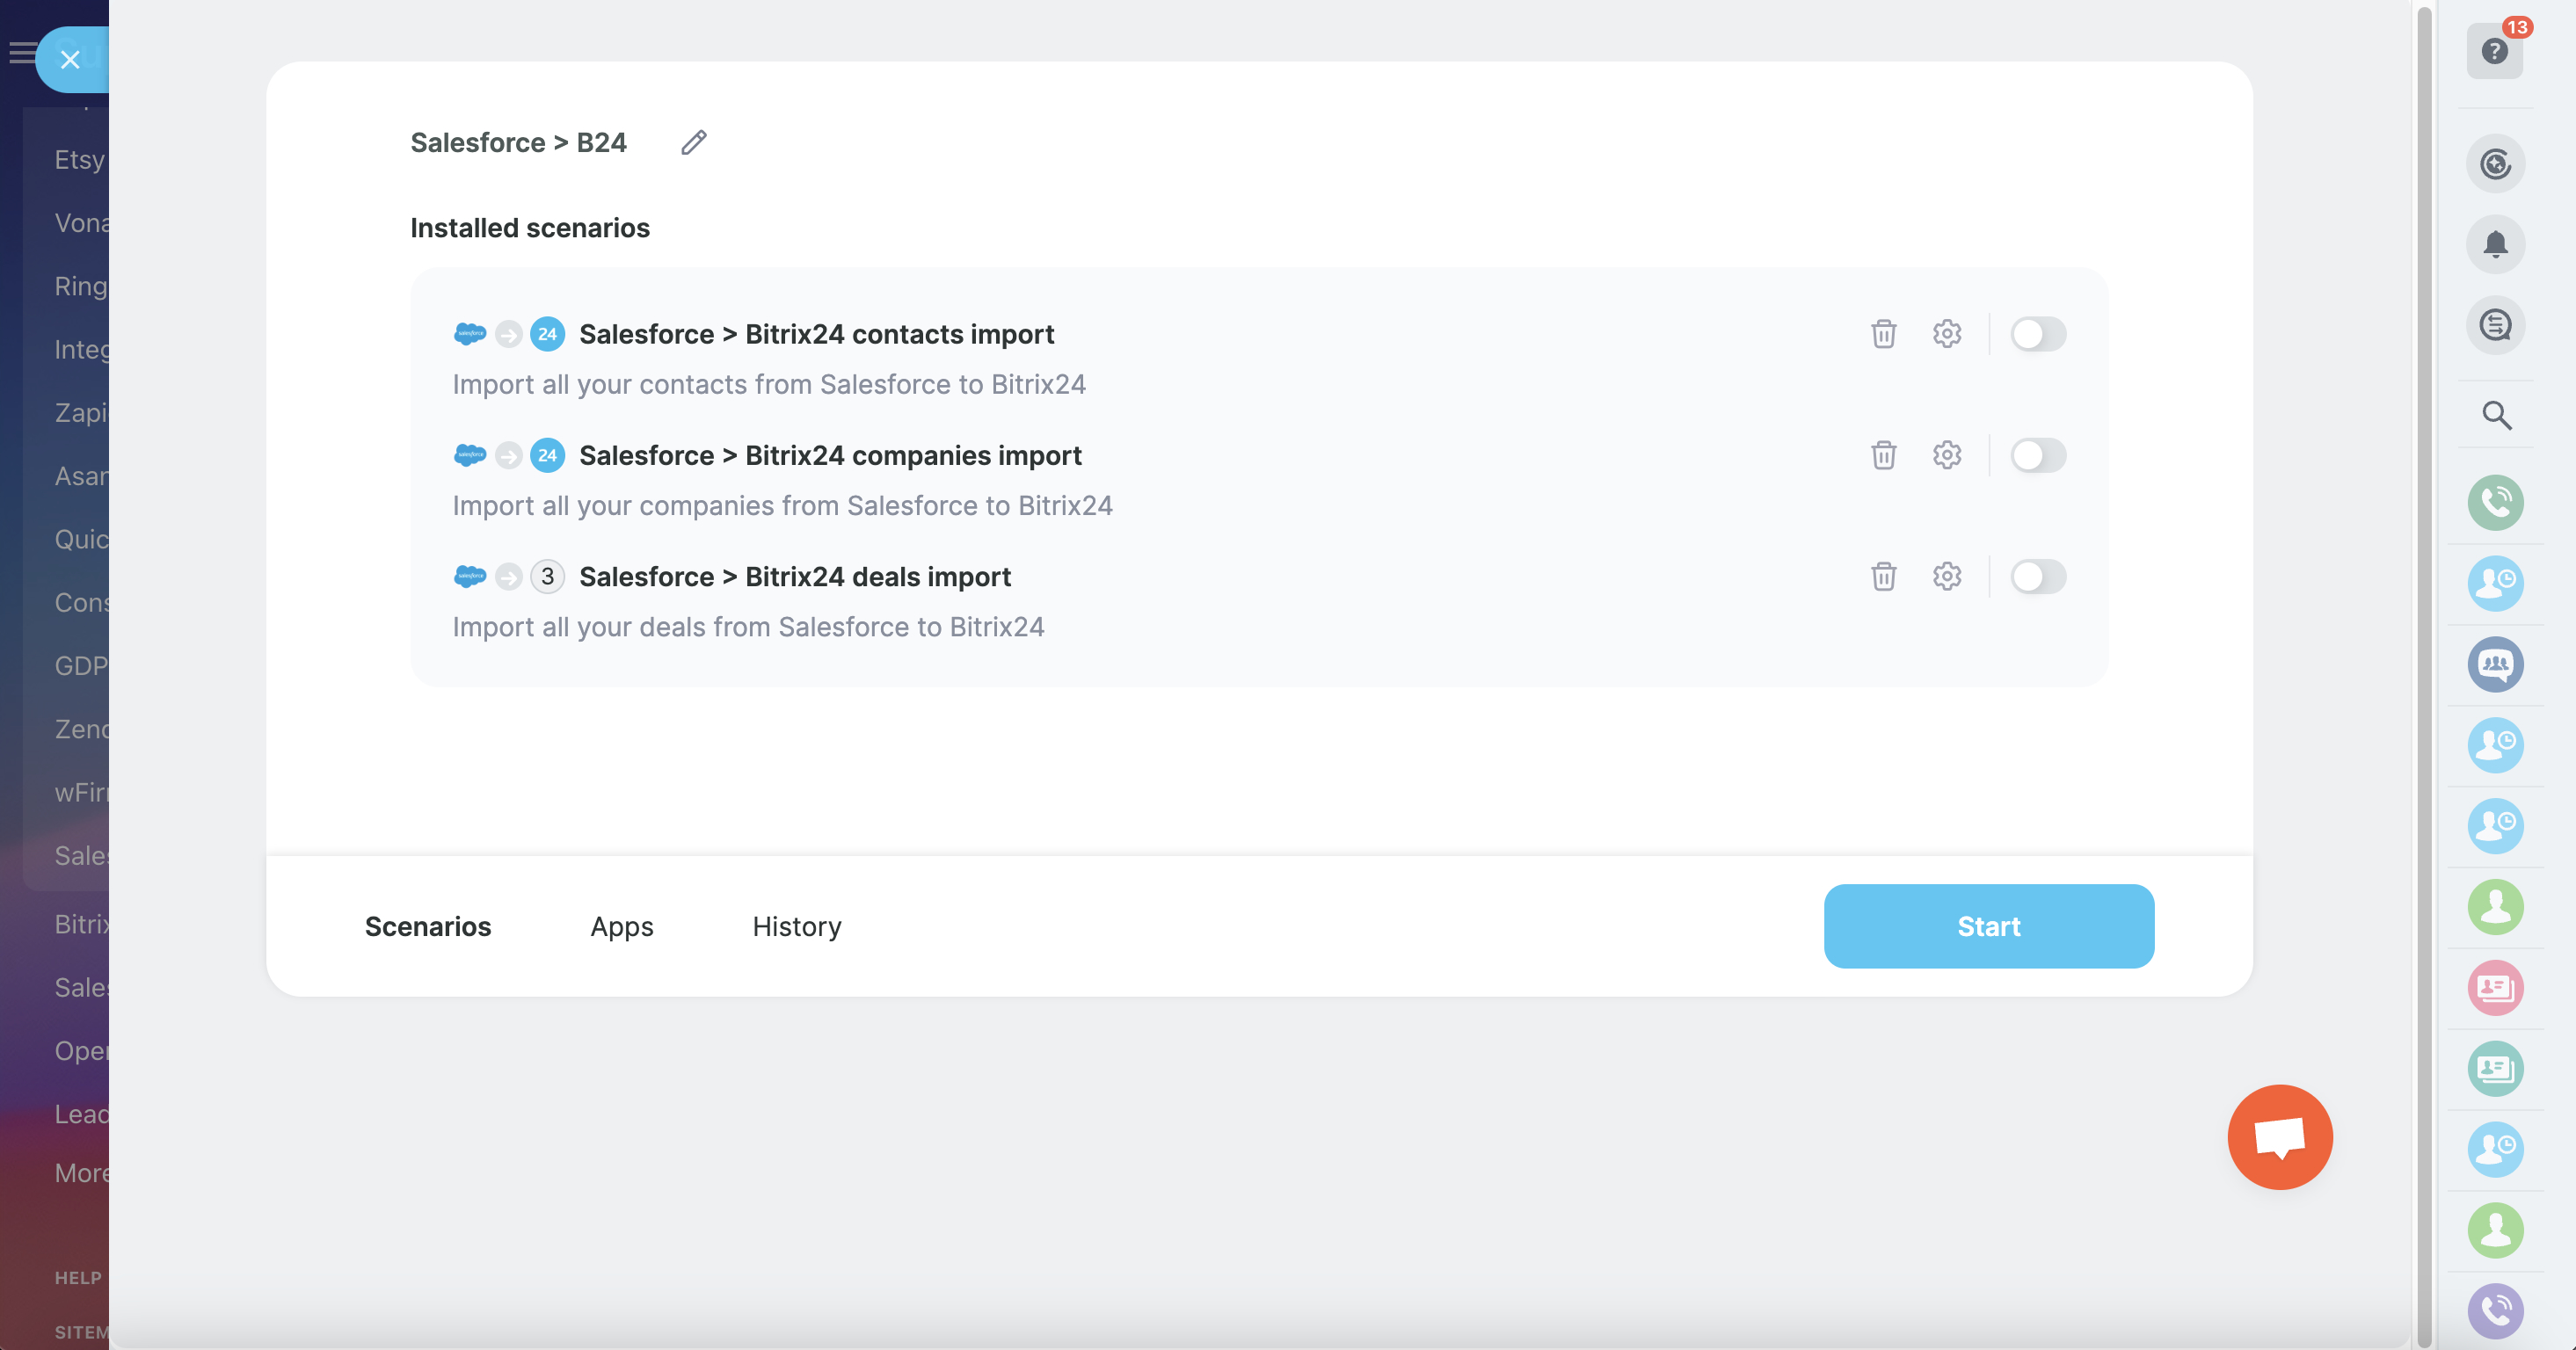The height and width of the screenshot is (1350, 2576).
Task: Delete the contacts import scenario
Action: click(x=1883, y=334)
